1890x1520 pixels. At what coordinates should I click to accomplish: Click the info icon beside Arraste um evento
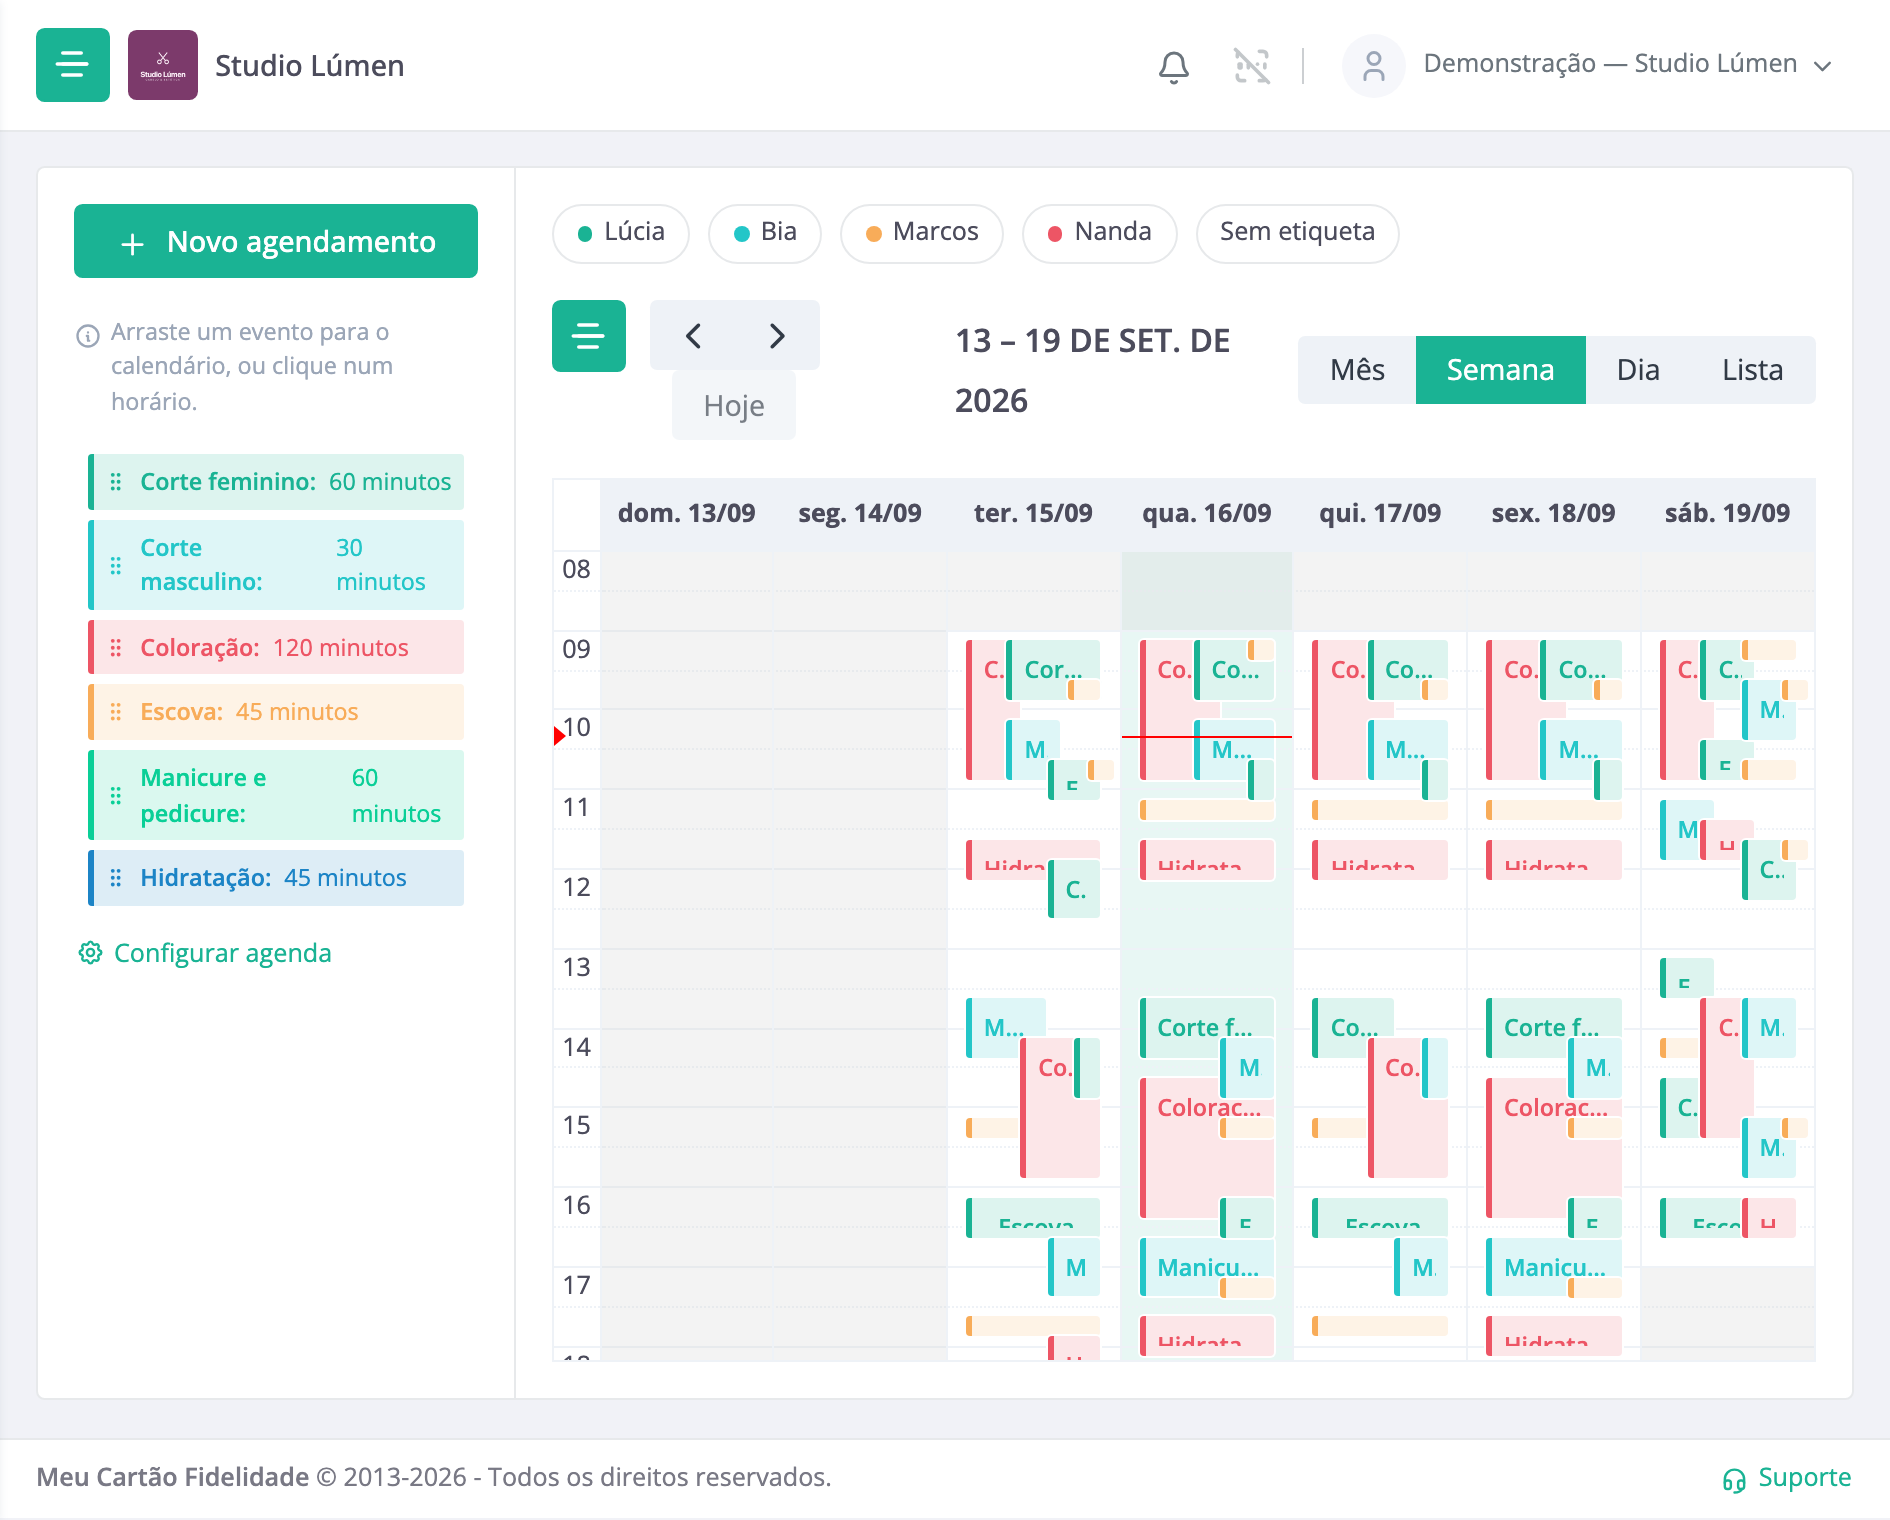tap(88, 335)
